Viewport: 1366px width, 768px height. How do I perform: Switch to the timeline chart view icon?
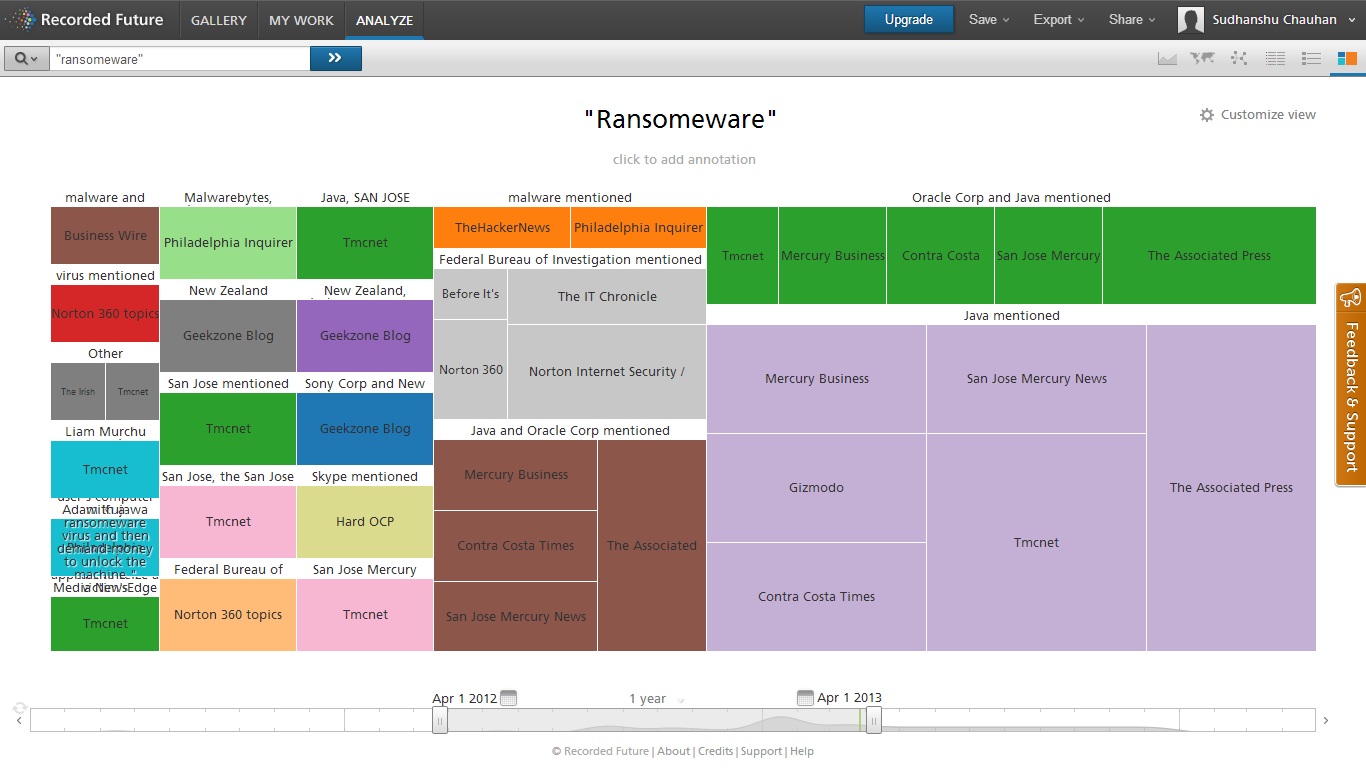click(1166, 58)
